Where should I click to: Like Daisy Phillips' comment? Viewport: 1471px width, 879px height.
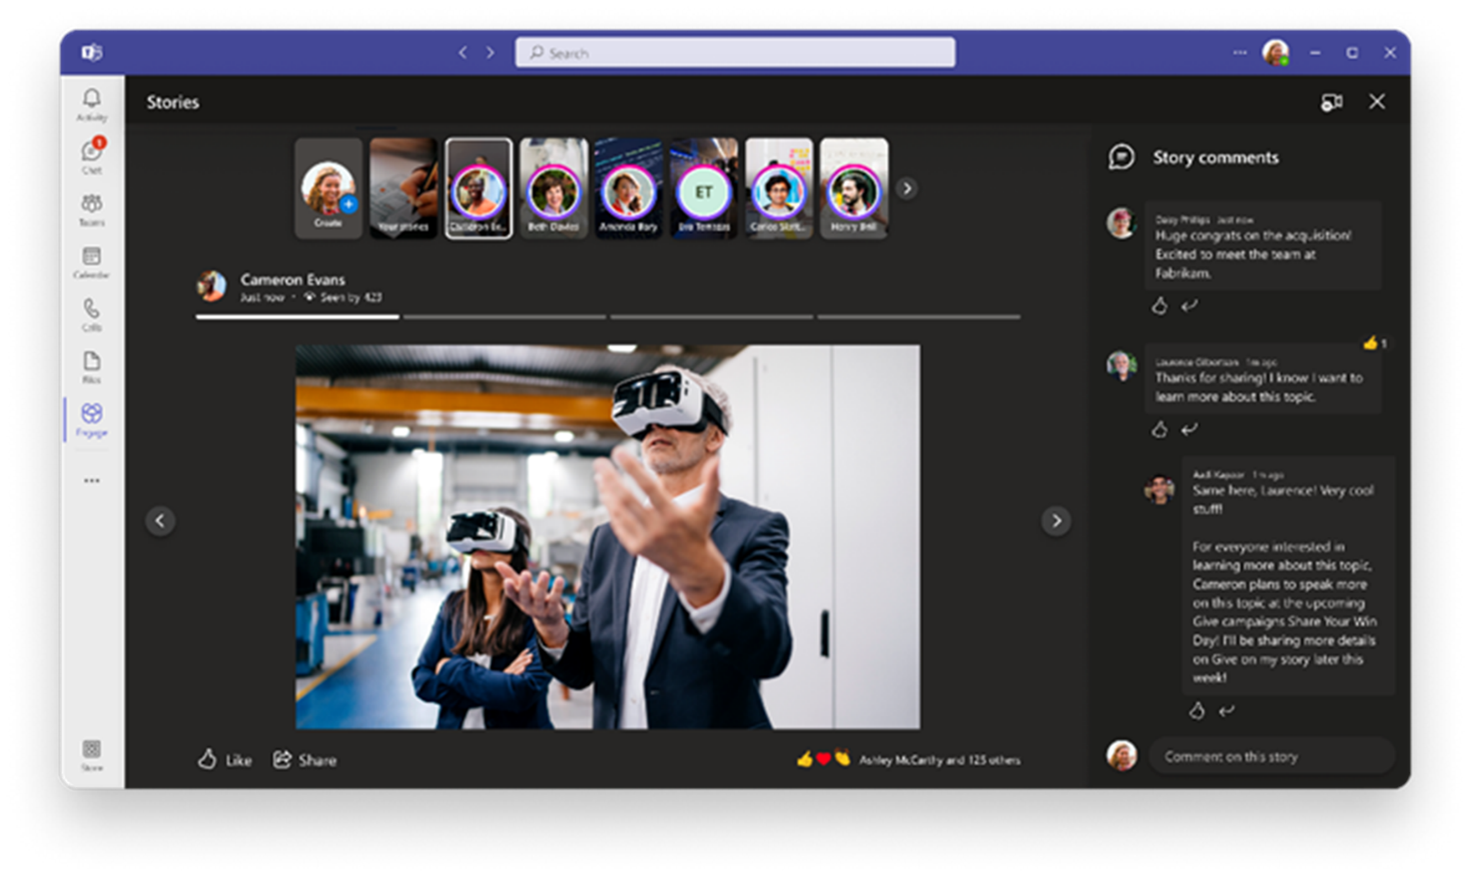pos(1159,306)
